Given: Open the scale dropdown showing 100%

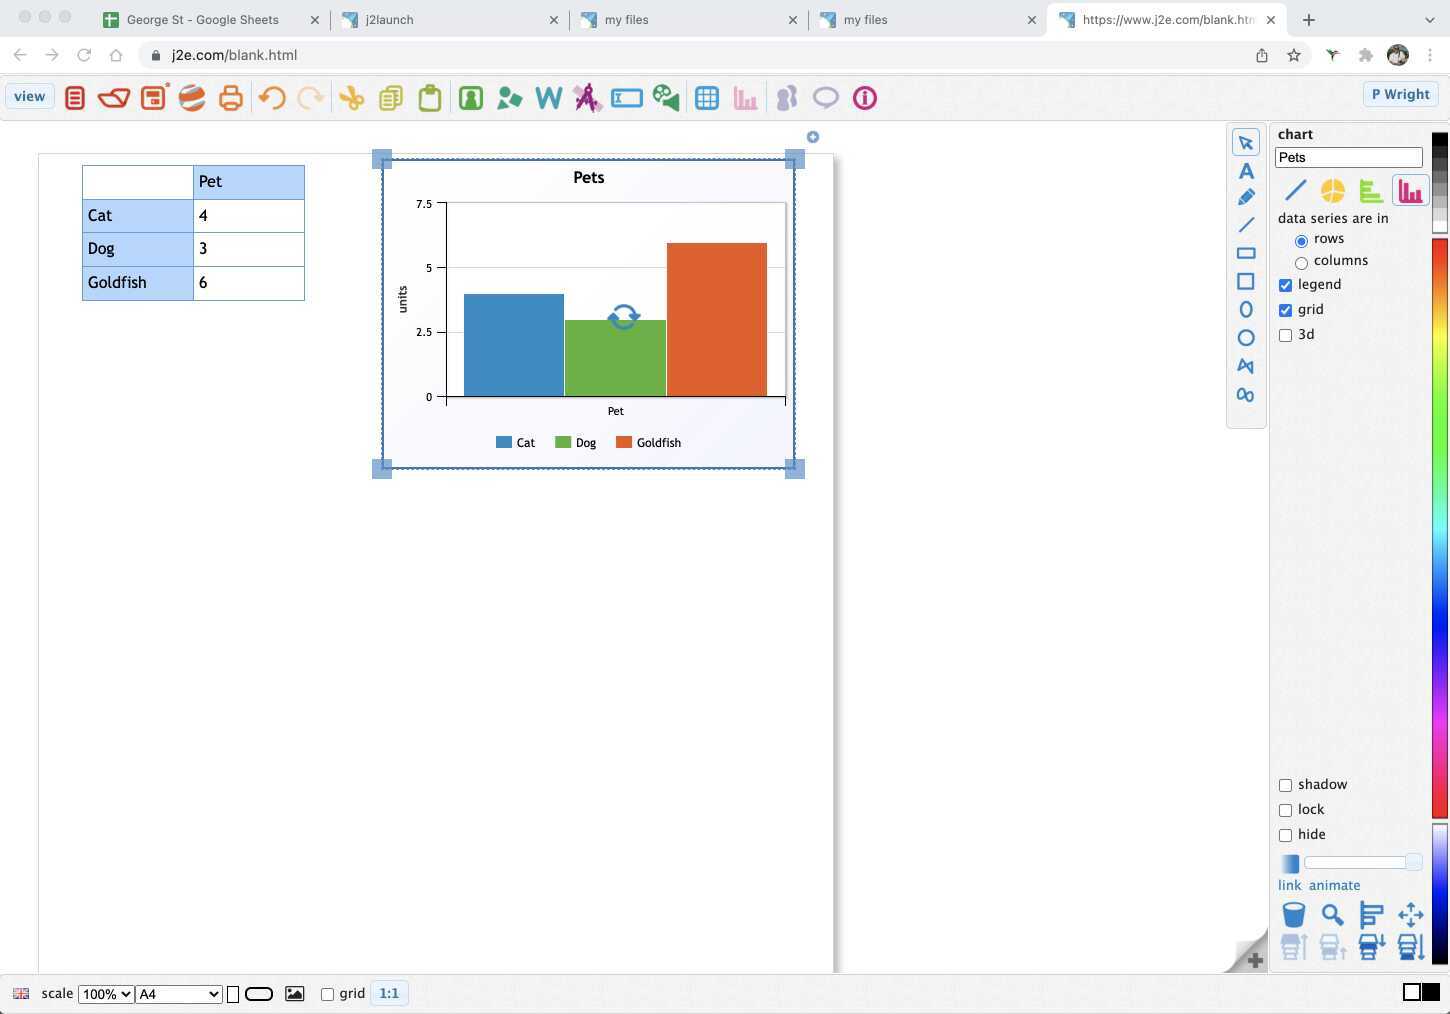Looking at the screenshot, I should (x=106, y=993).
